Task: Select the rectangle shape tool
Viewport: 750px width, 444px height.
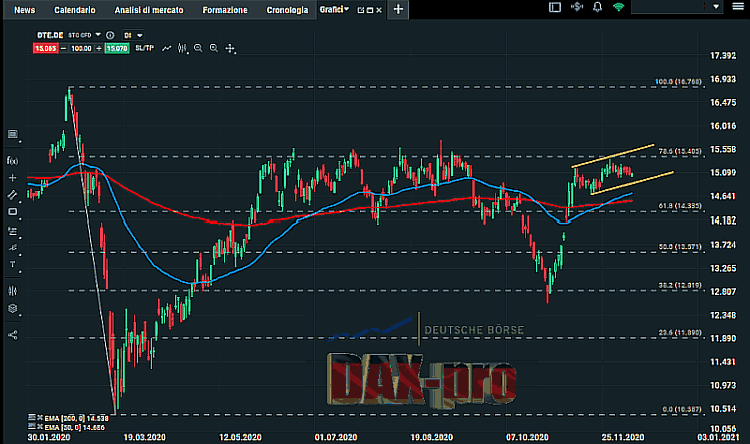Action: coord(13,212)
